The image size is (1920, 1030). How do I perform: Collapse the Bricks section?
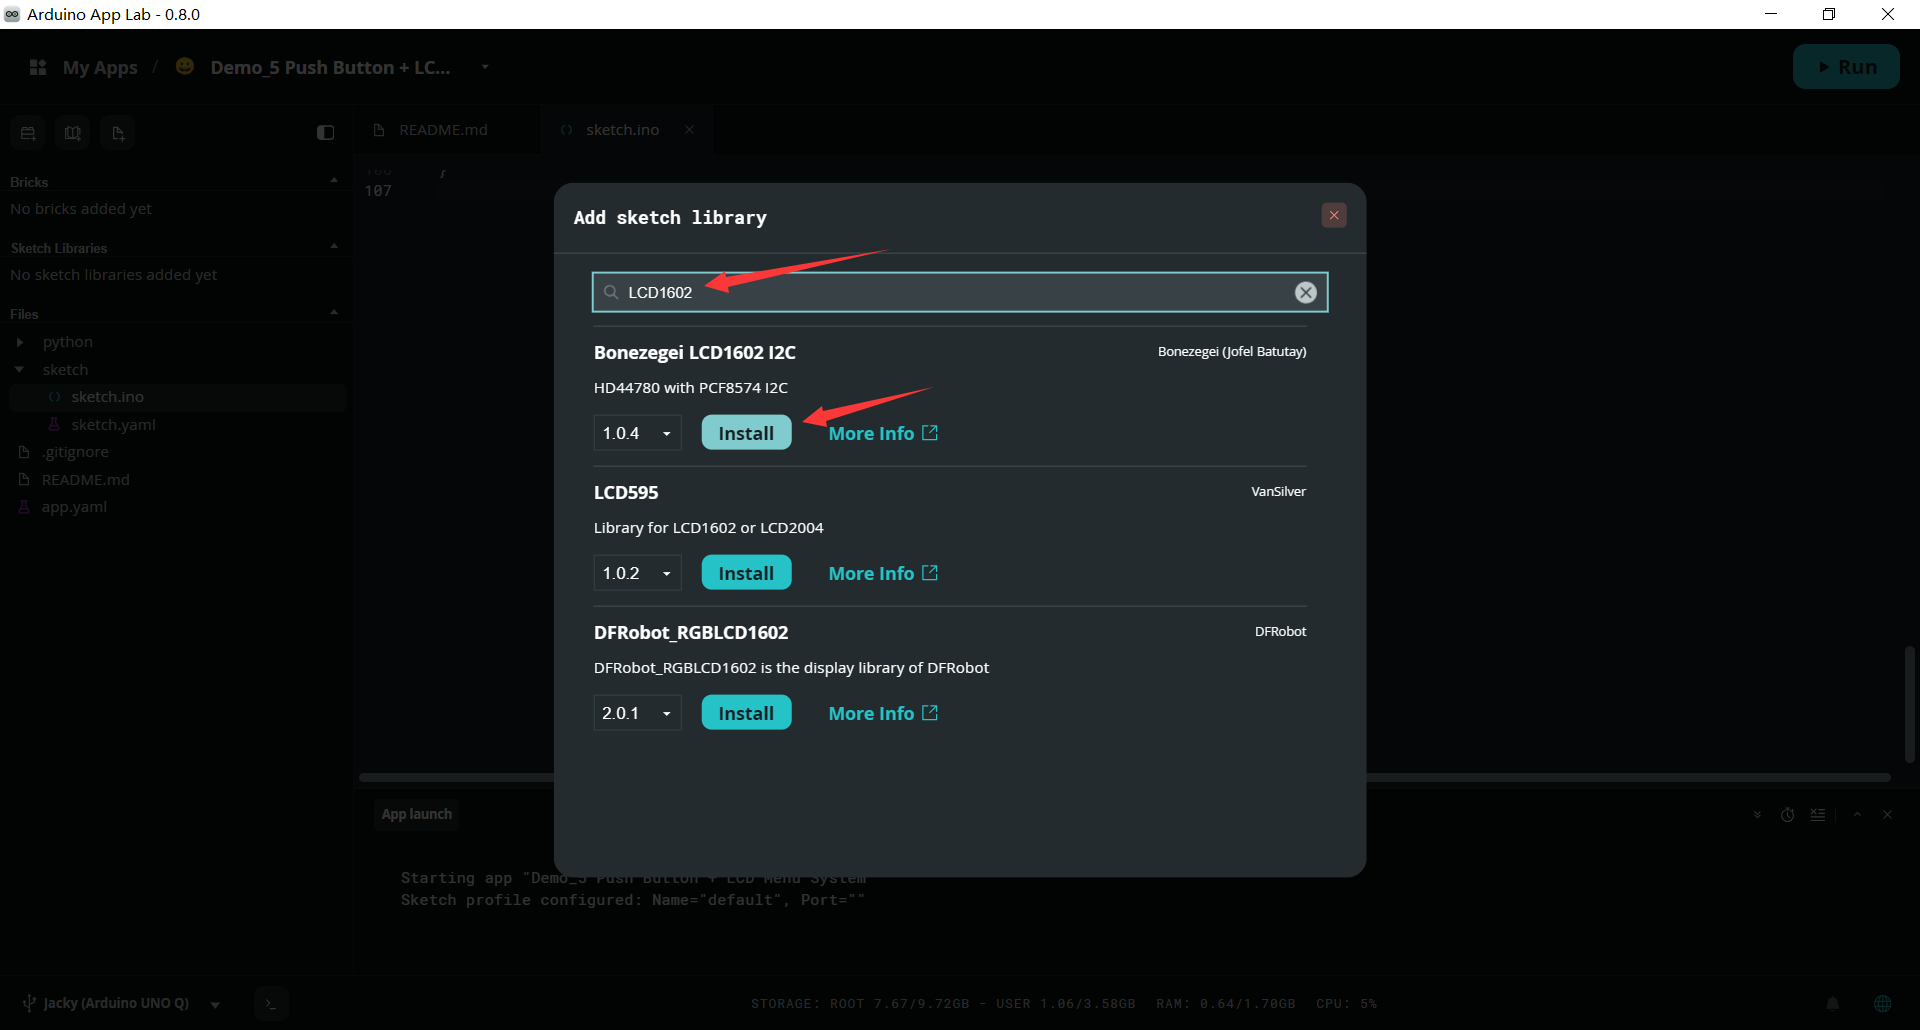pyautogui.click(x=334, y=181)
